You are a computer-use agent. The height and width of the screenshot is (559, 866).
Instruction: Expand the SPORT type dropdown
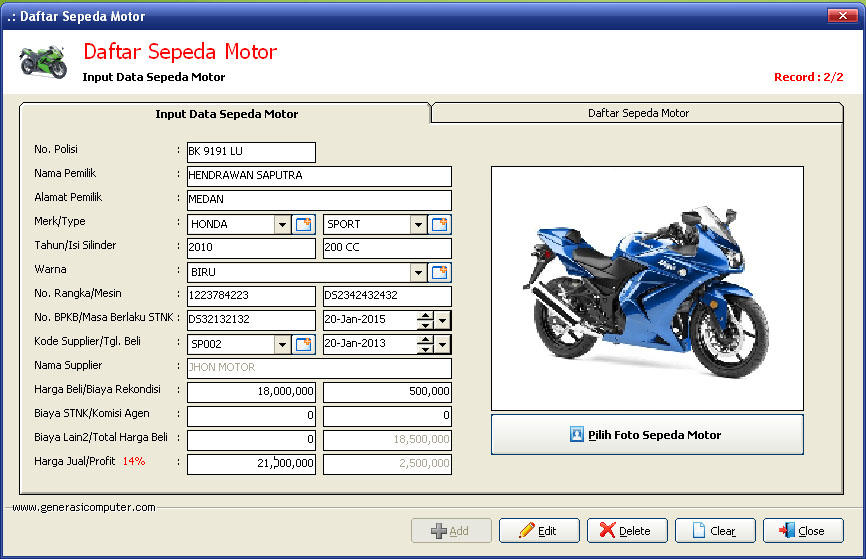[x=418, y=225]
